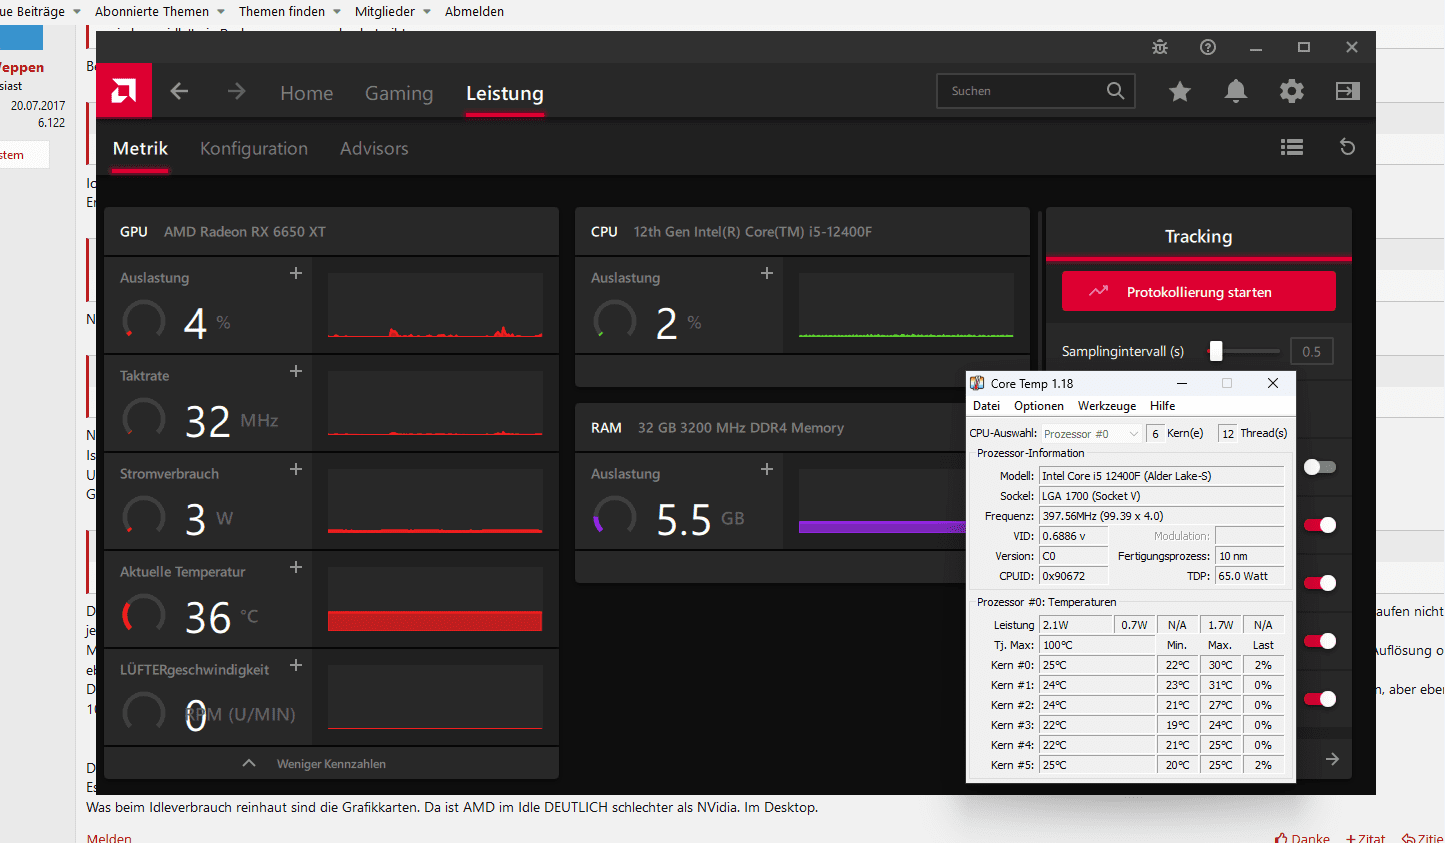Open settings gear icon
Image resolution: width=1445 pixels, height=843 pixels.
pyautogui.click(x=1292, y=91)
